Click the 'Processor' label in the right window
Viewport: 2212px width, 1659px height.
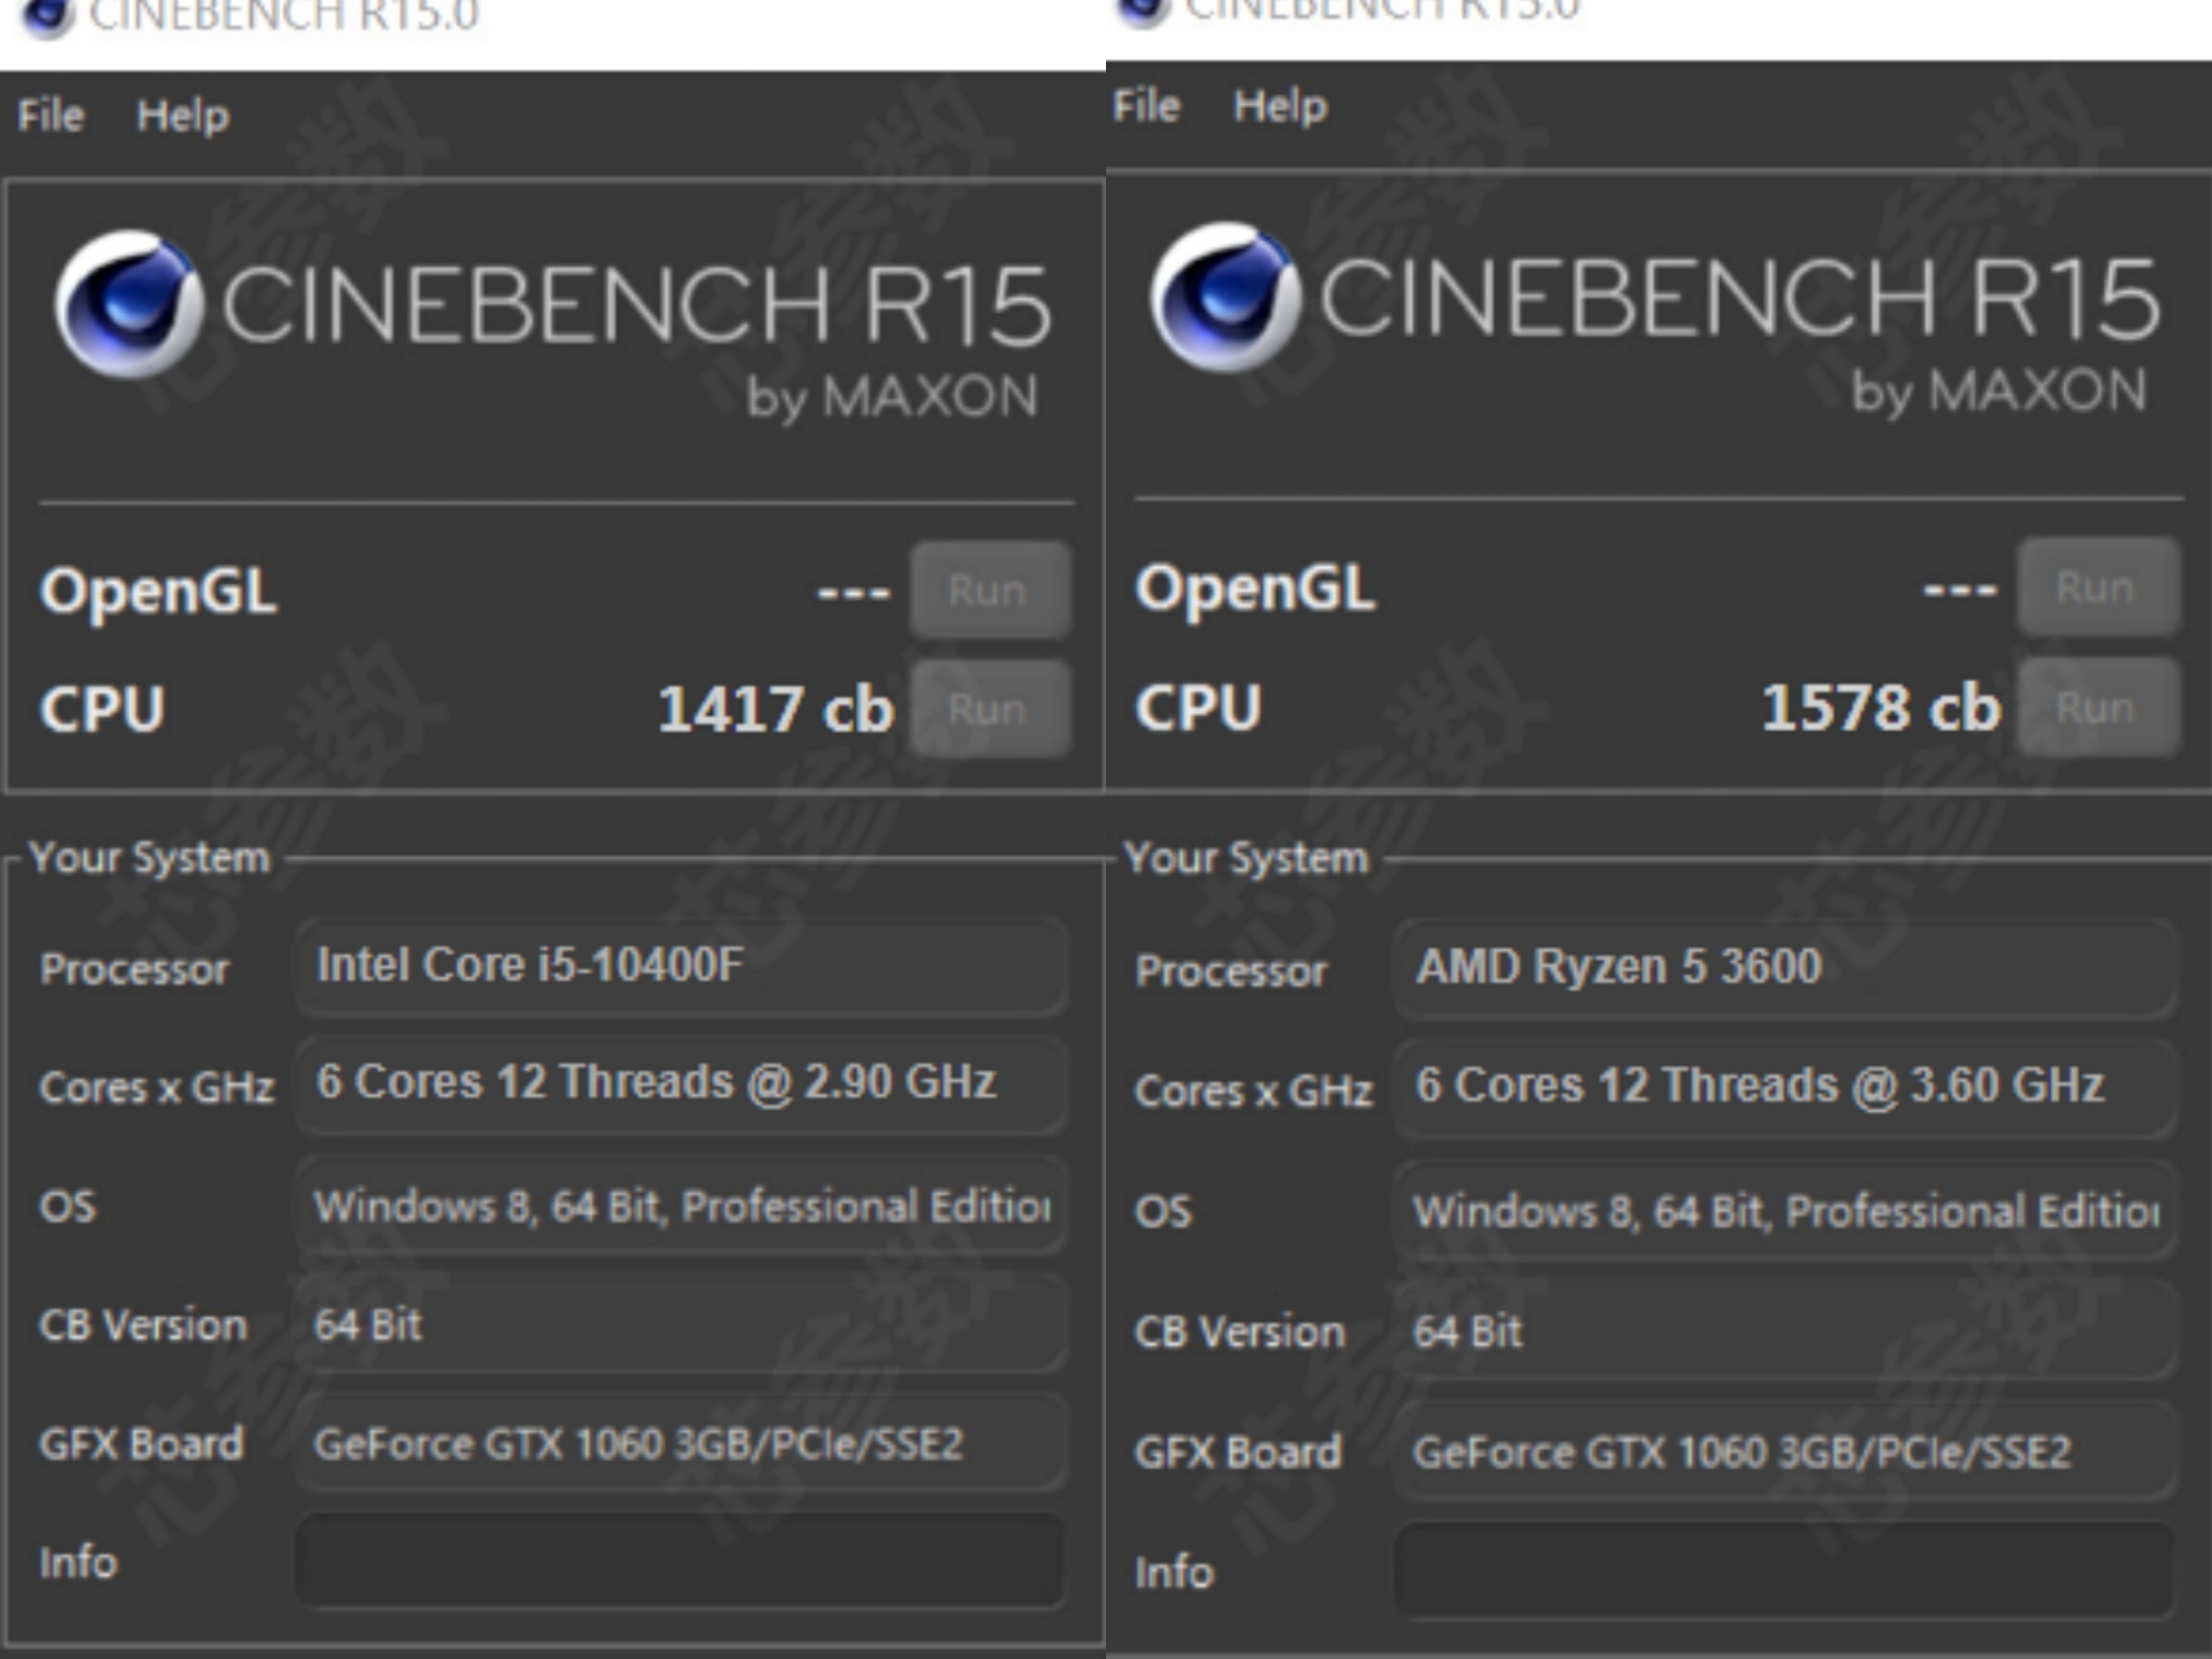coord(1231,971)
